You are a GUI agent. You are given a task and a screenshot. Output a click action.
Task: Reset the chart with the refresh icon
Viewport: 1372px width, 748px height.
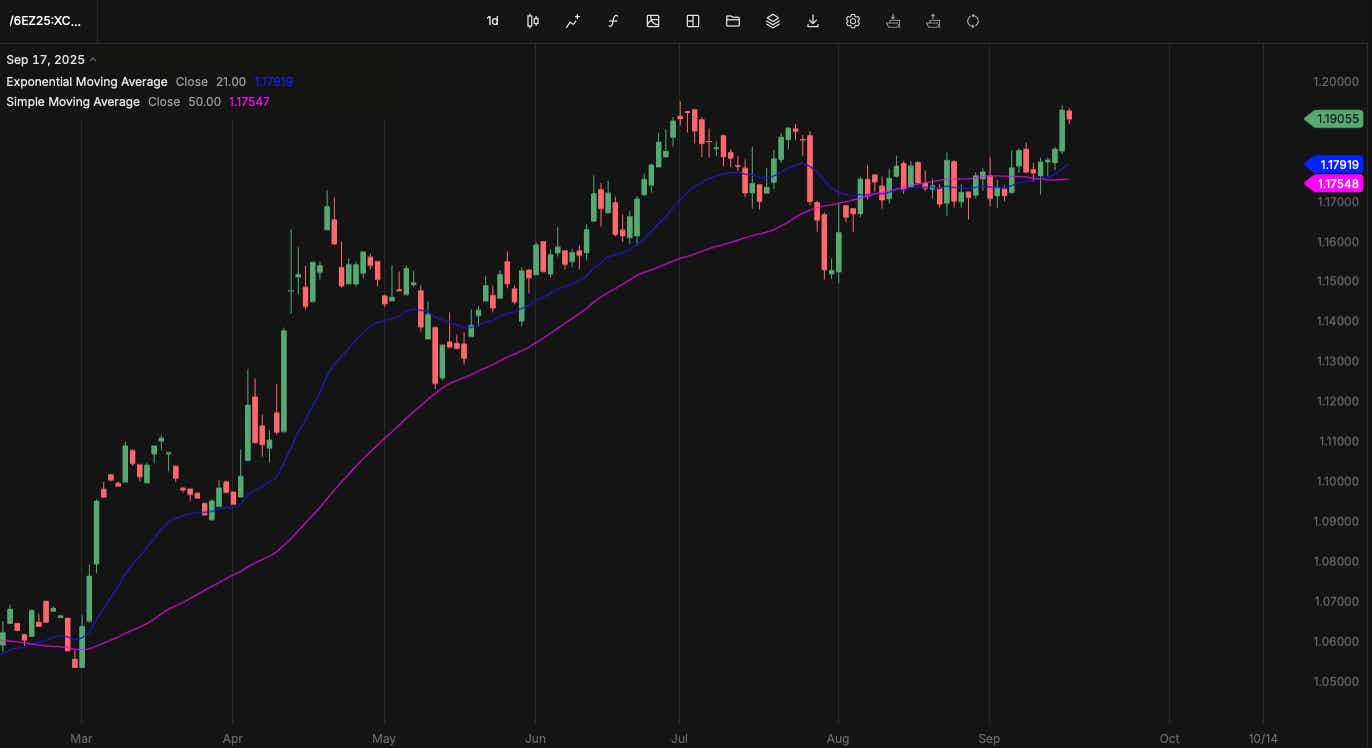(972, 20)
